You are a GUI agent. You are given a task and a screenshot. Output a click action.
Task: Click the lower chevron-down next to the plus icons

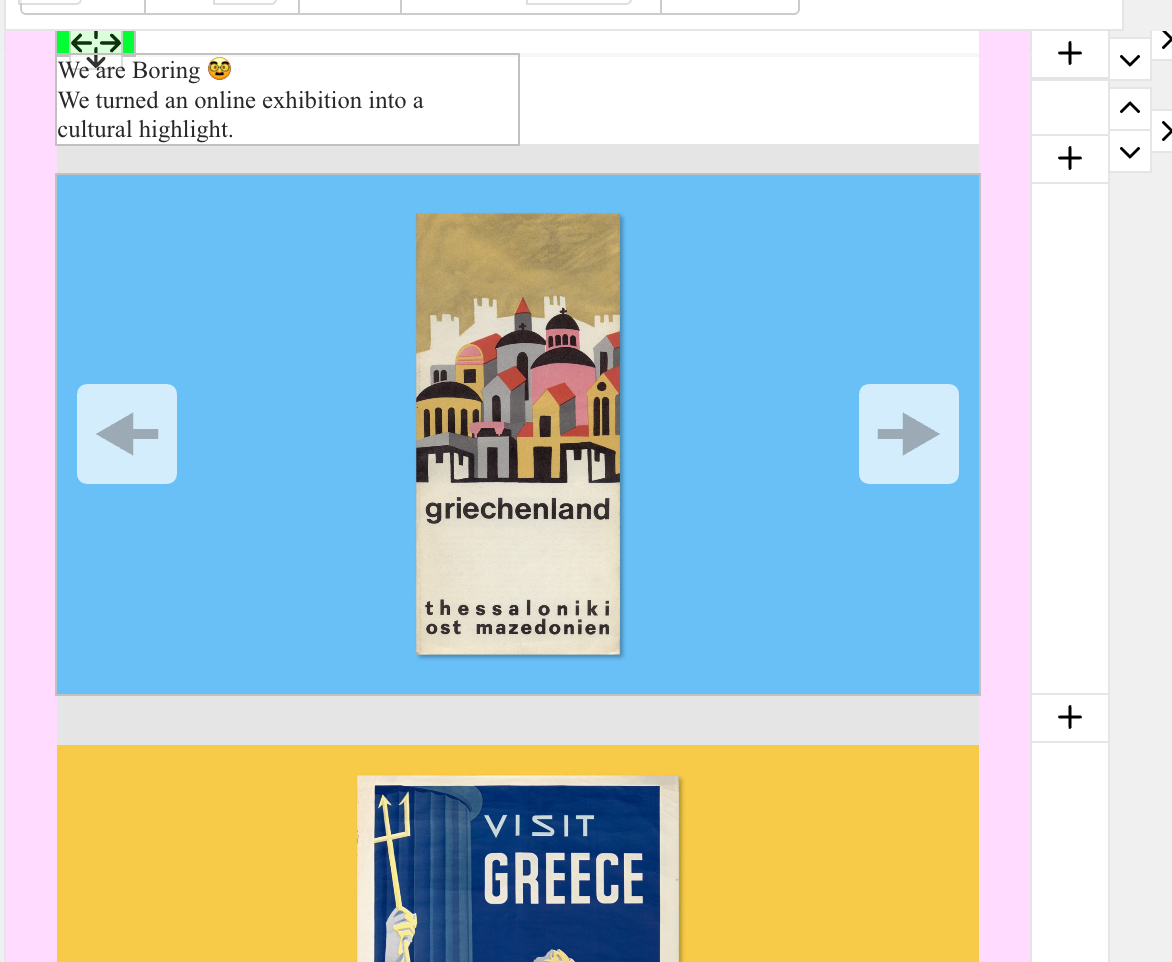(1129, 152)
